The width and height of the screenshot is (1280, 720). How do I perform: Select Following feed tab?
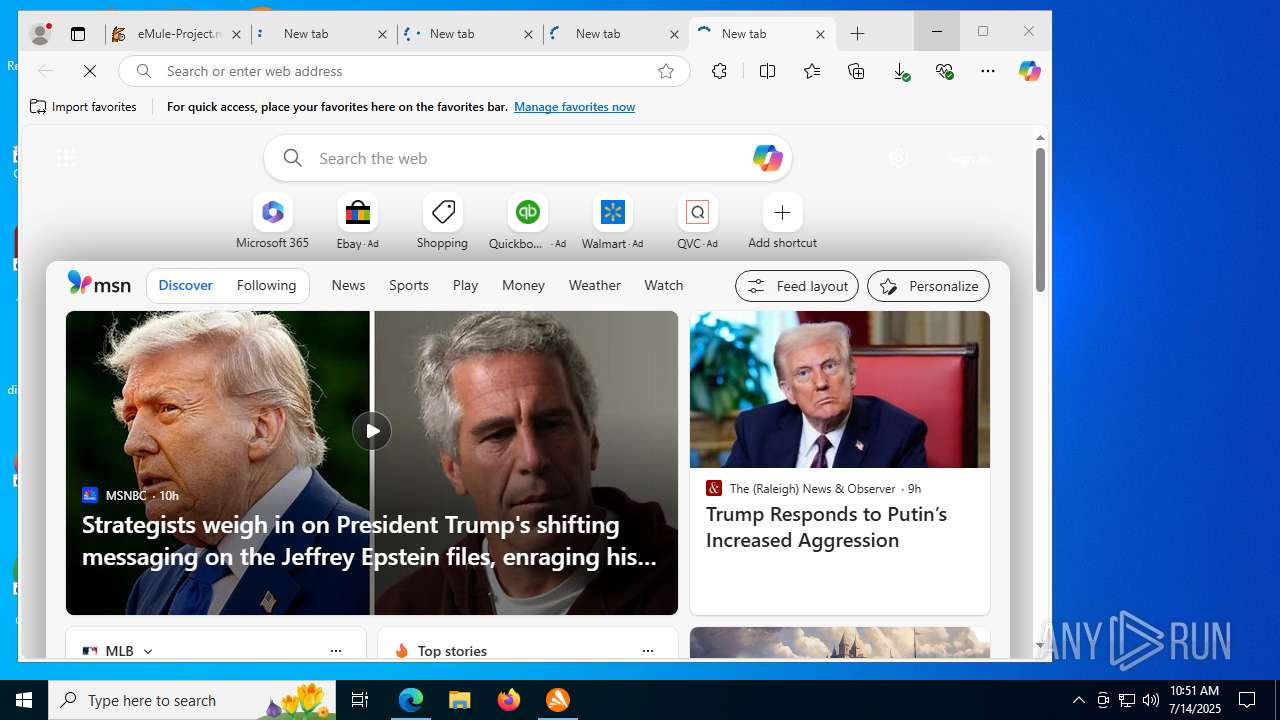[x=266, y=285]
